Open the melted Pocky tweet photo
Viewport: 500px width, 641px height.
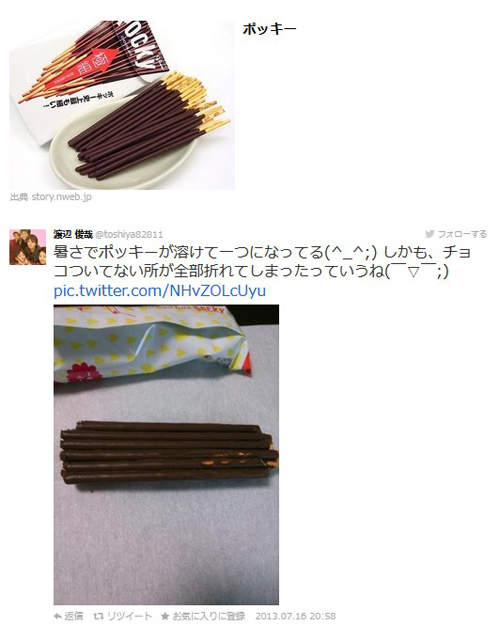[166, 455]
